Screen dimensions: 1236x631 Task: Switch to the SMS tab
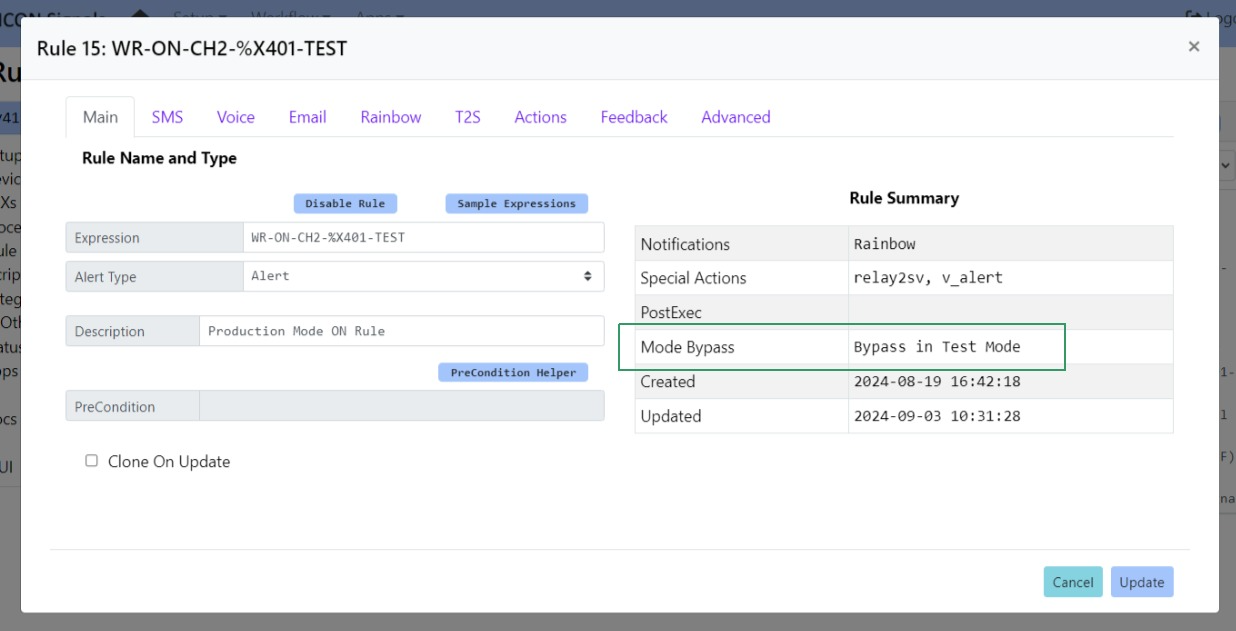[x=167, y=117]
